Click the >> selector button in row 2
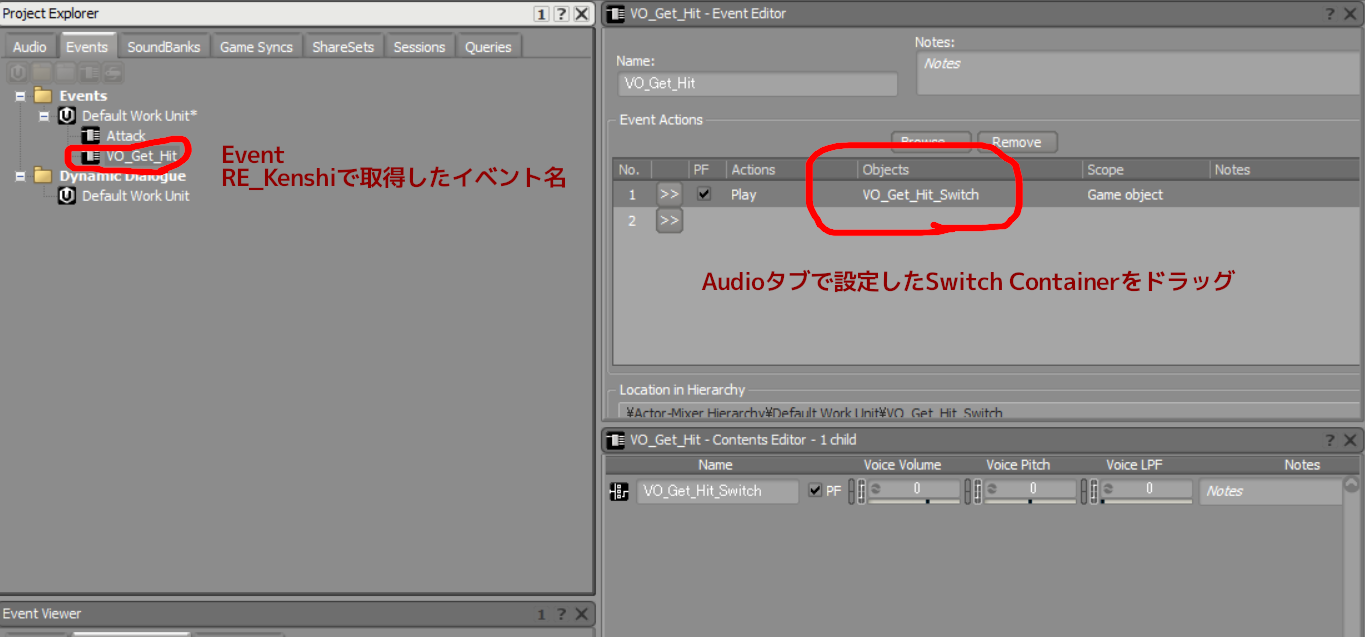Image resolution: width=1365 pixels, height=637 pixels. pyautogui.click(x=669, y=221)
